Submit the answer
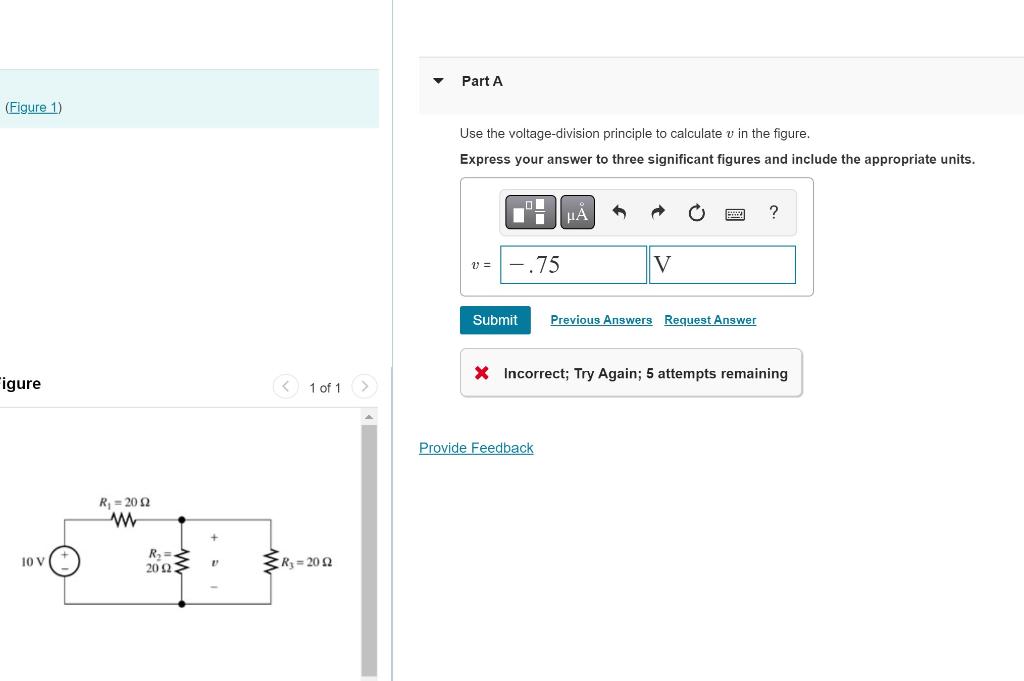Image resolution: width=1024 pixels, height=681 pixels. 494,320
